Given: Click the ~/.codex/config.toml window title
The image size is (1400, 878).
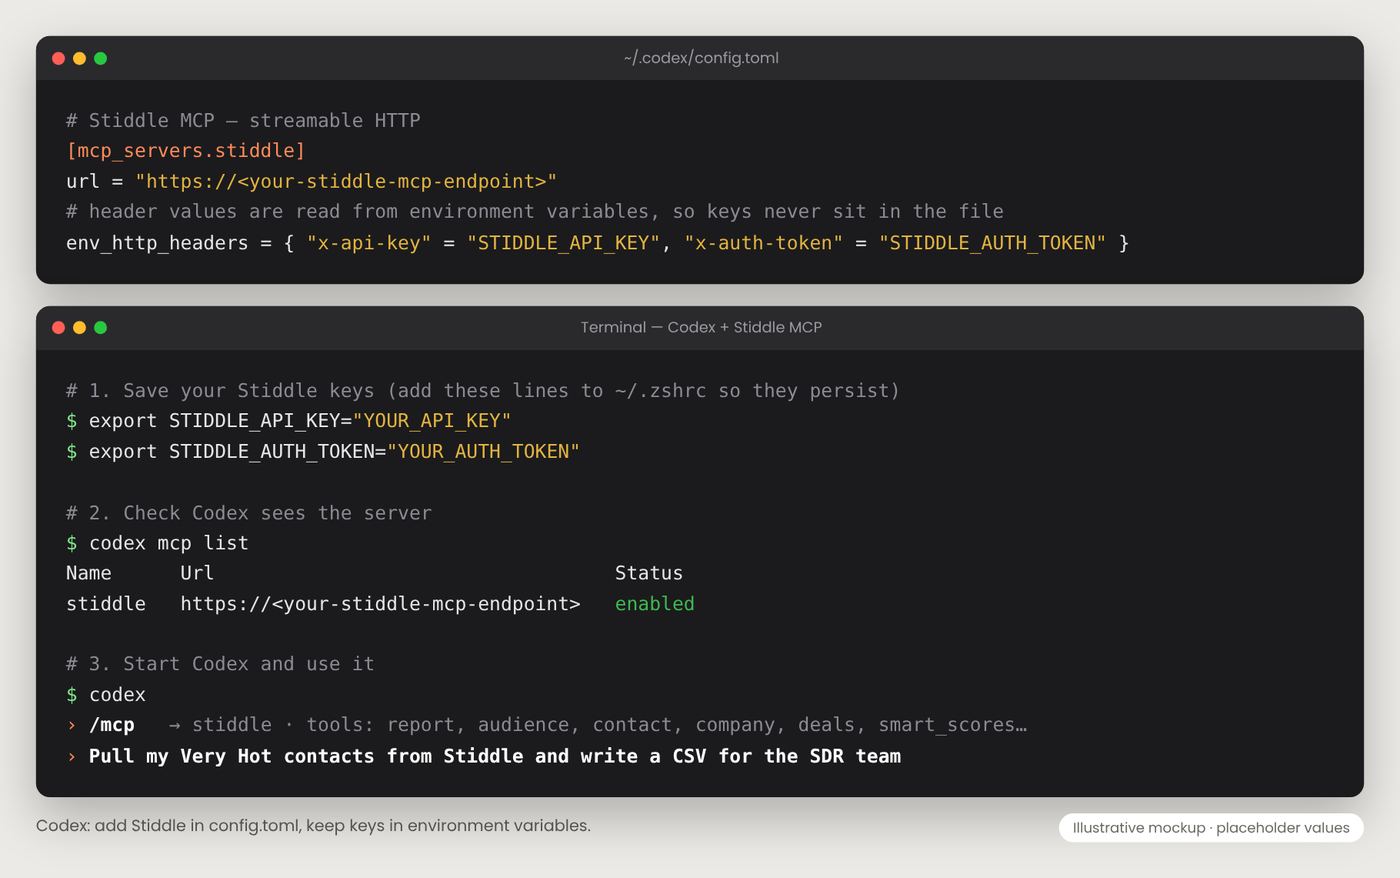Looking at the screenshot, I should [701, 58].
